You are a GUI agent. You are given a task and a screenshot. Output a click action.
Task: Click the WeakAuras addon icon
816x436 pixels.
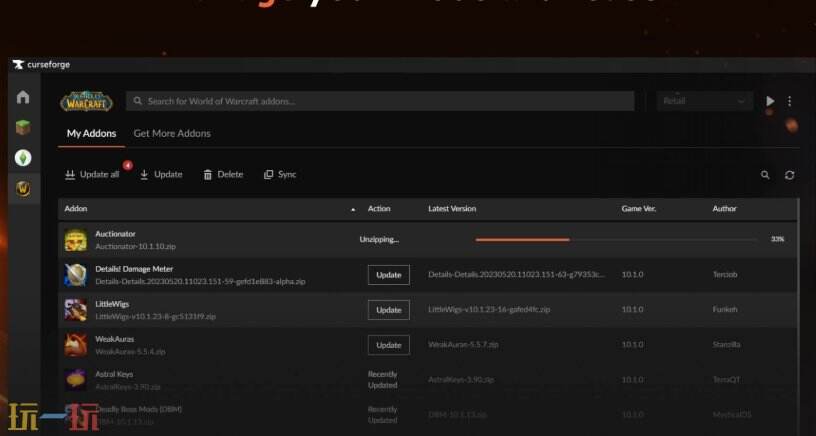tap(76, 345)
